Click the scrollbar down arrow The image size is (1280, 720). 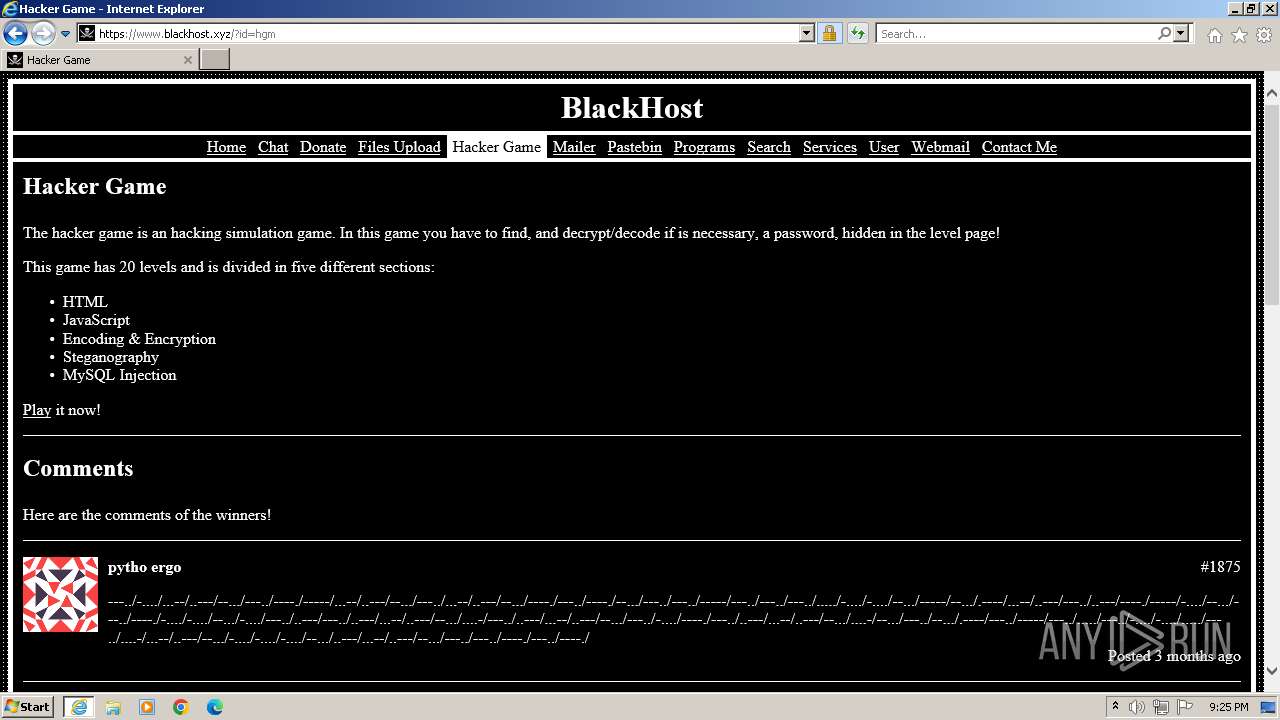point(1272,671)
